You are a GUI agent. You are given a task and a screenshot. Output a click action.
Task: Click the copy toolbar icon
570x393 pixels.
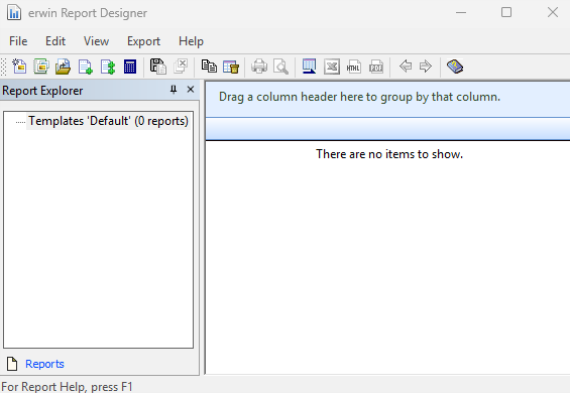pos(209,67)
